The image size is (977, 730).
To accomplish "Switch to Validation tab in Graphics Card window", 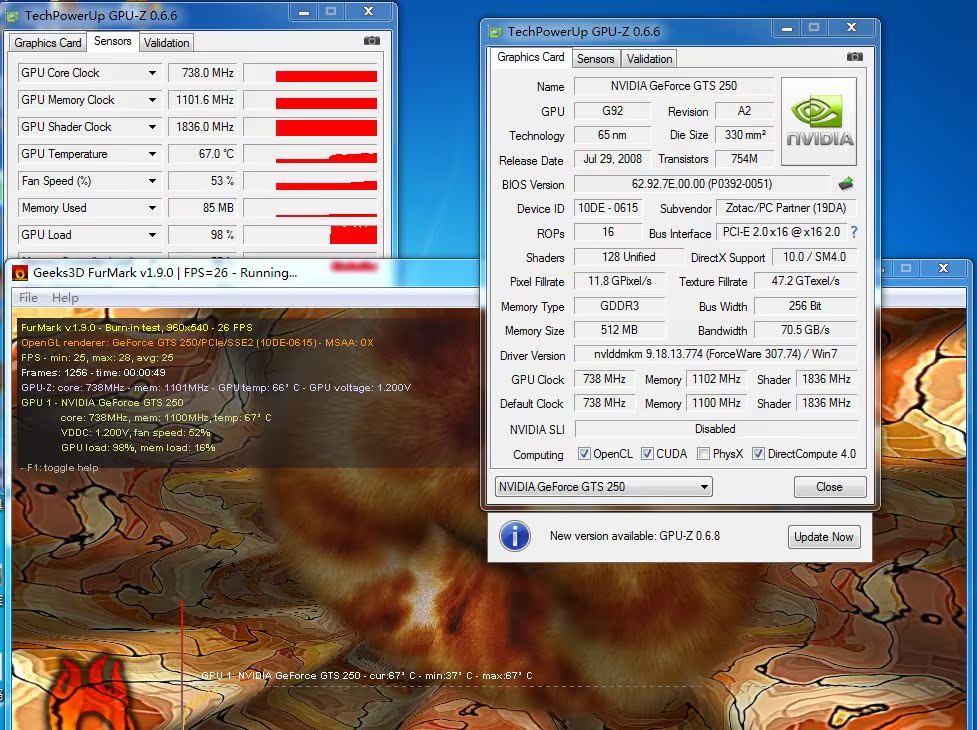I will click(649, 59).
